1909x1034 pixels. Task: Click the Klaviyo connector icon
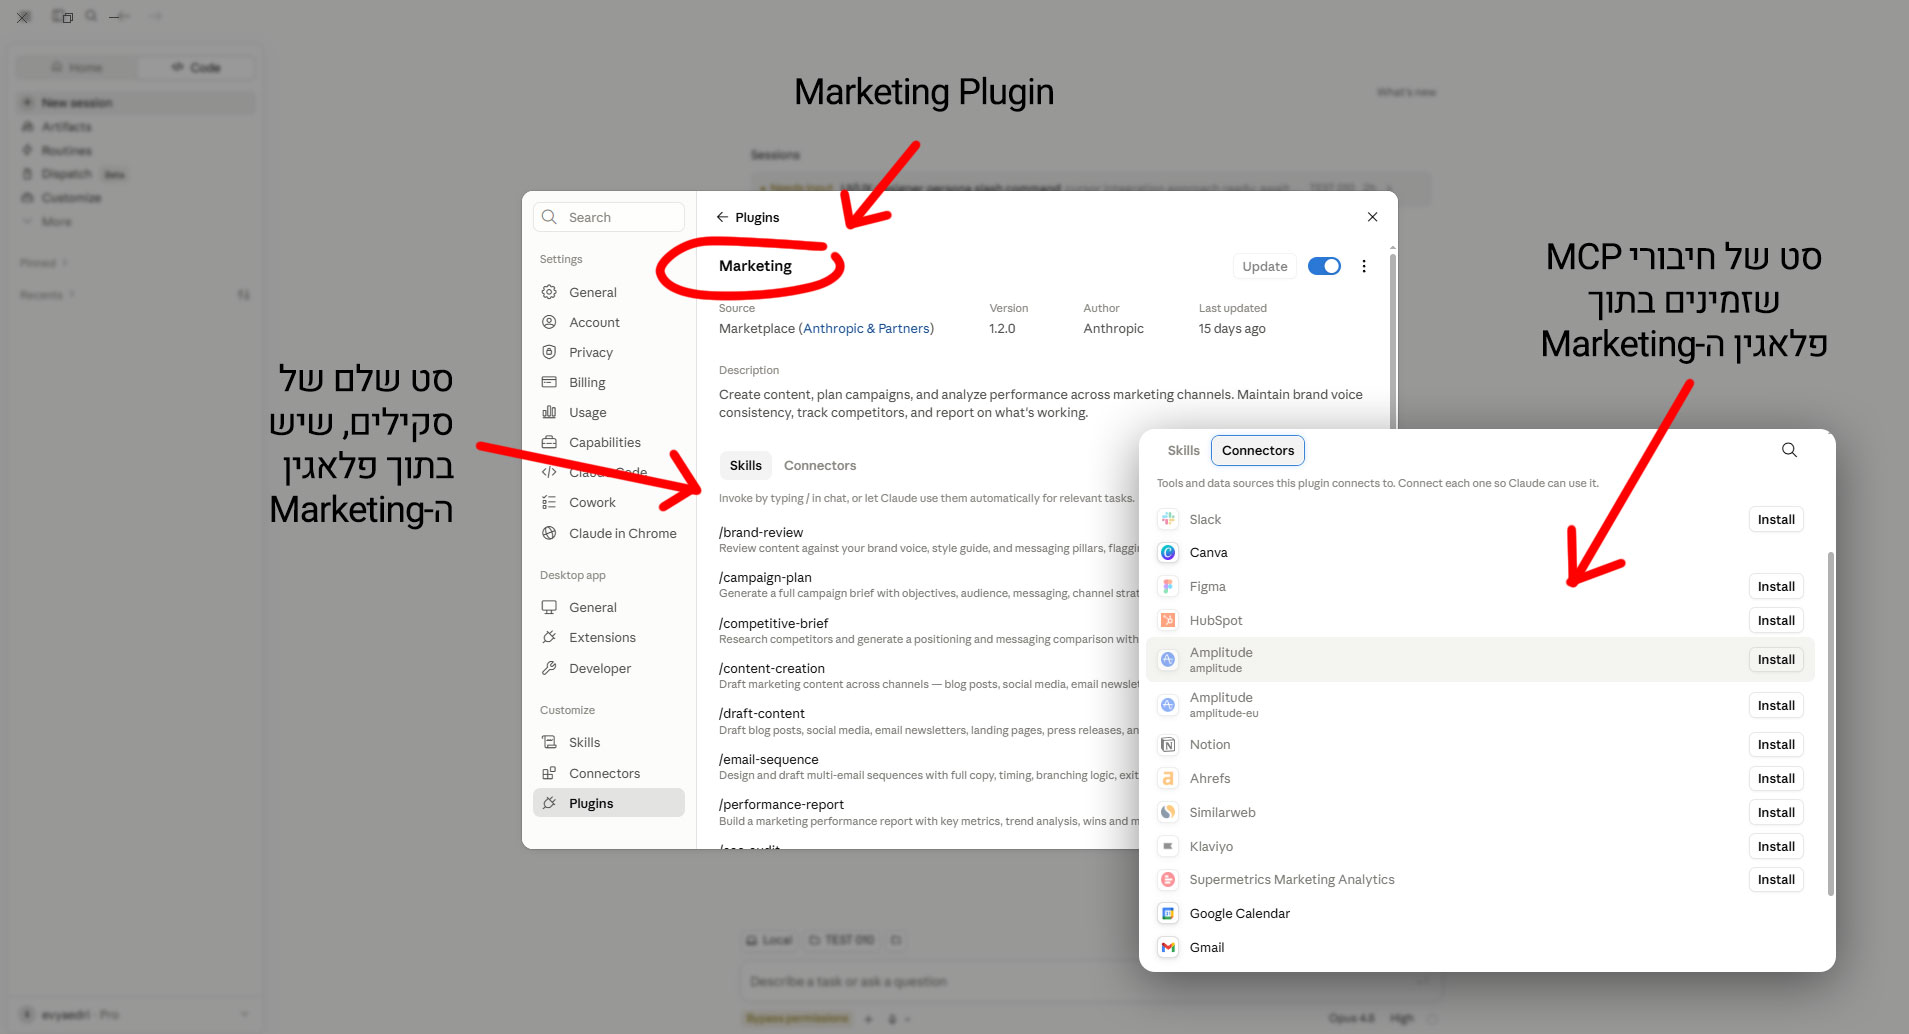(x=1168, y=846)
